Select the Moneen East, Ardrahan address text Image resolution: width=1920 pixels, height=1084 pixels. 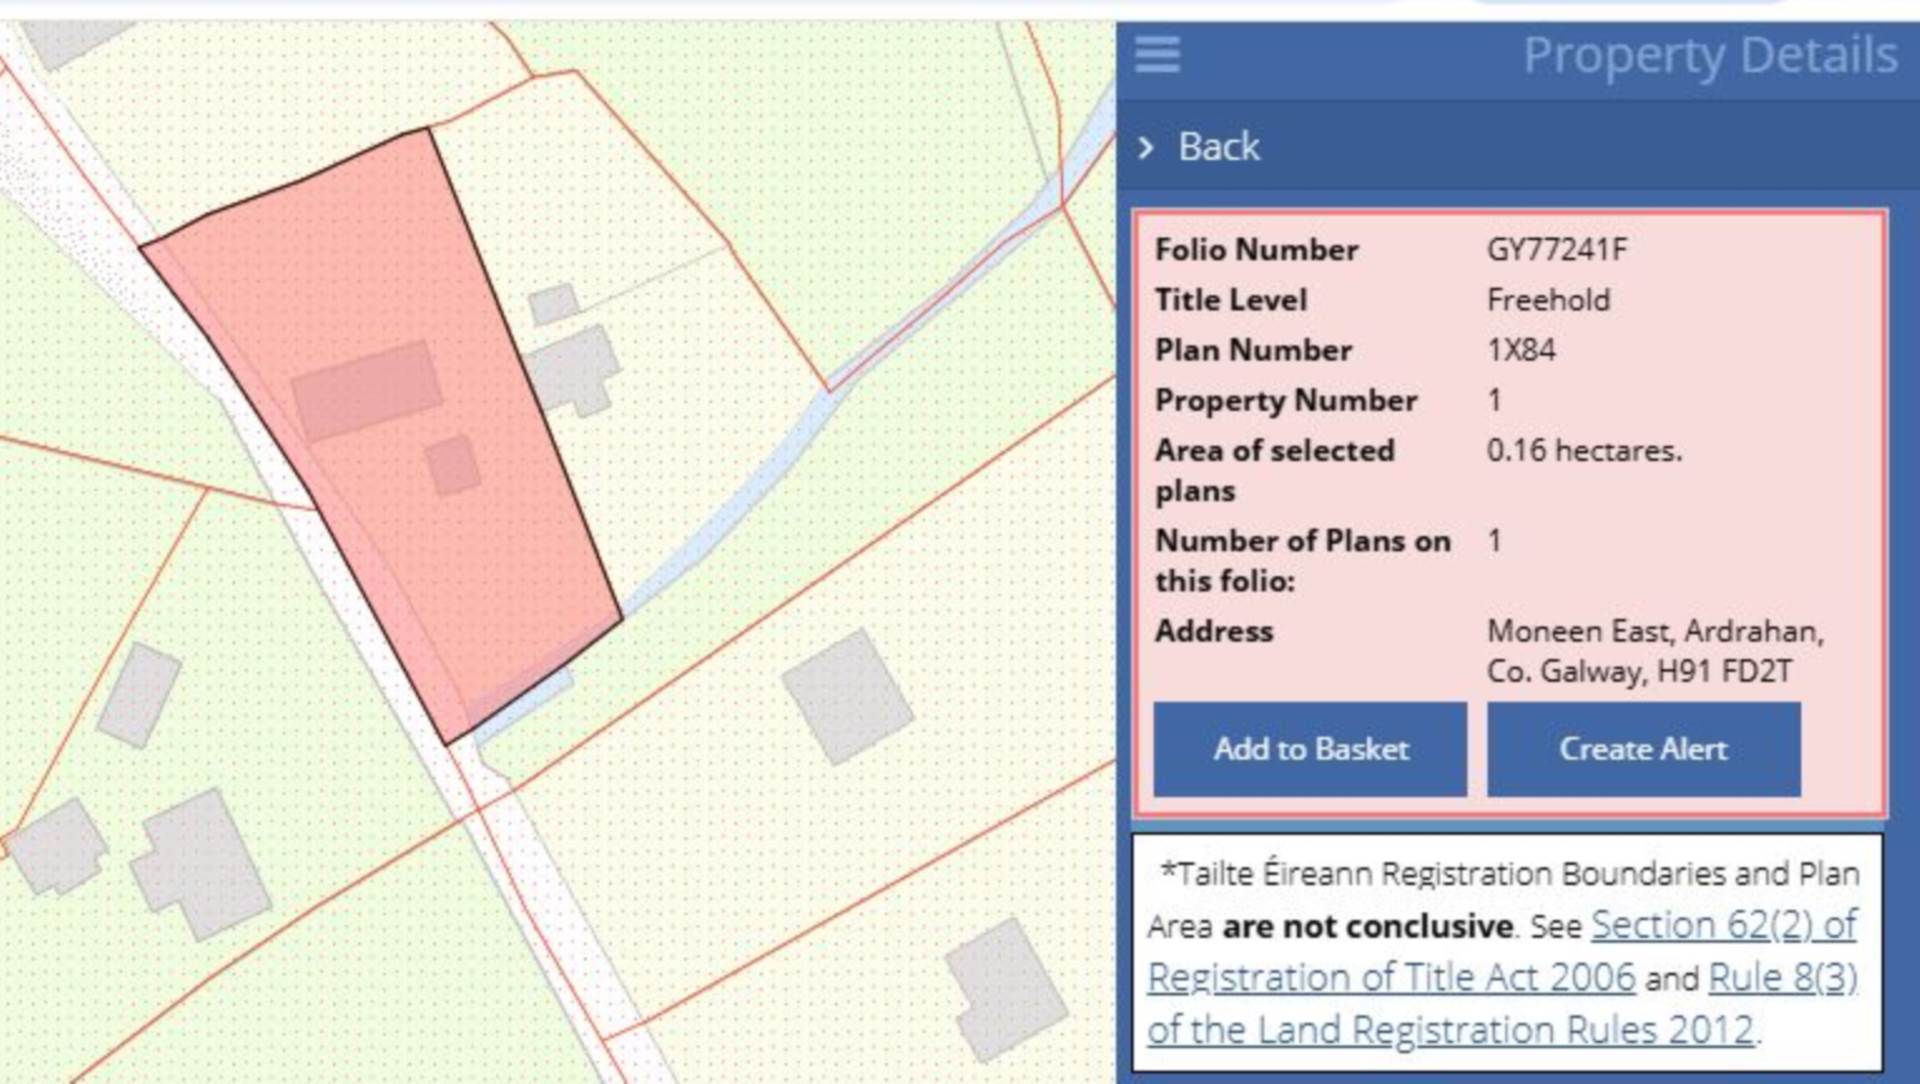click(1655, 651)
